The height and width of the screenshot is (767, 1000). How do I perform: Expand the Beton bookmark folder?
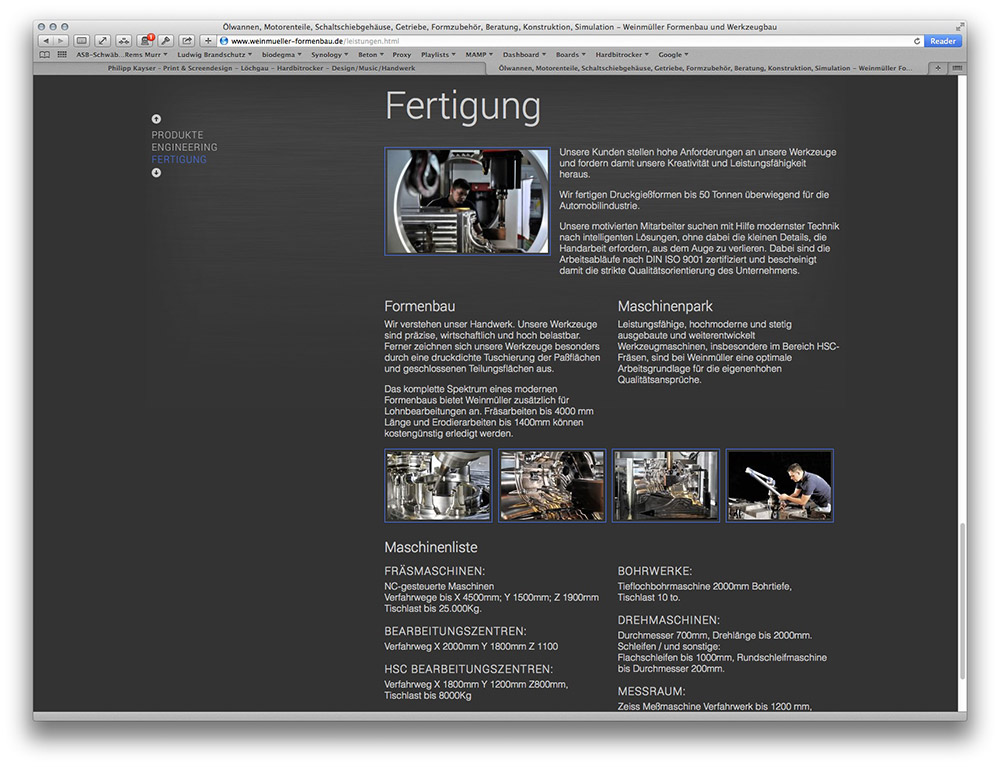[371, 55]
